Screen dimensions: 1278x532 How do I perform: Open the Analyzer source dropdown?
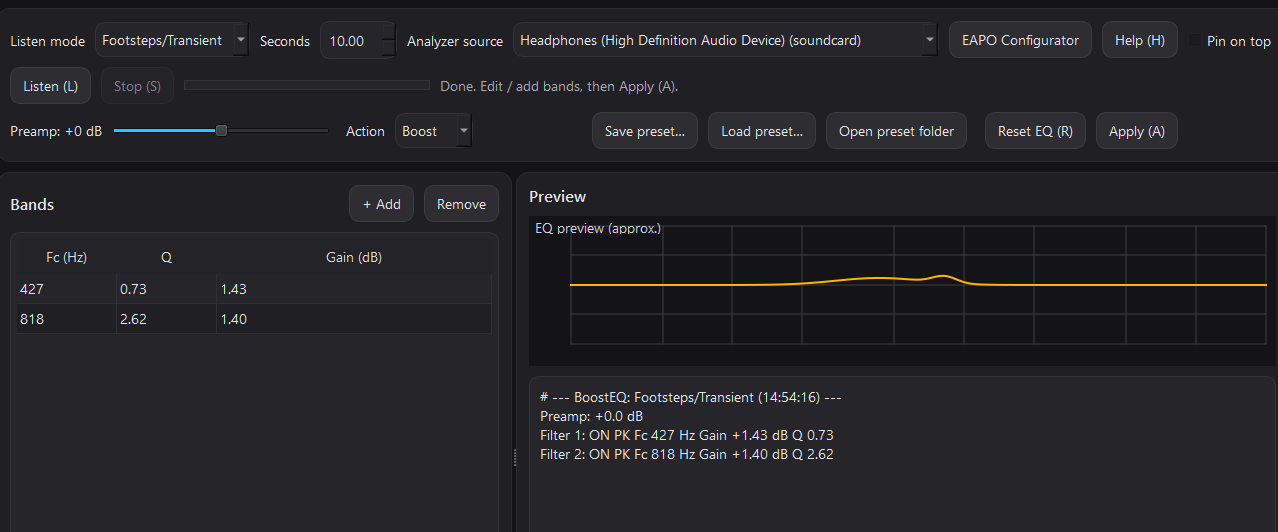coord(725,41)
